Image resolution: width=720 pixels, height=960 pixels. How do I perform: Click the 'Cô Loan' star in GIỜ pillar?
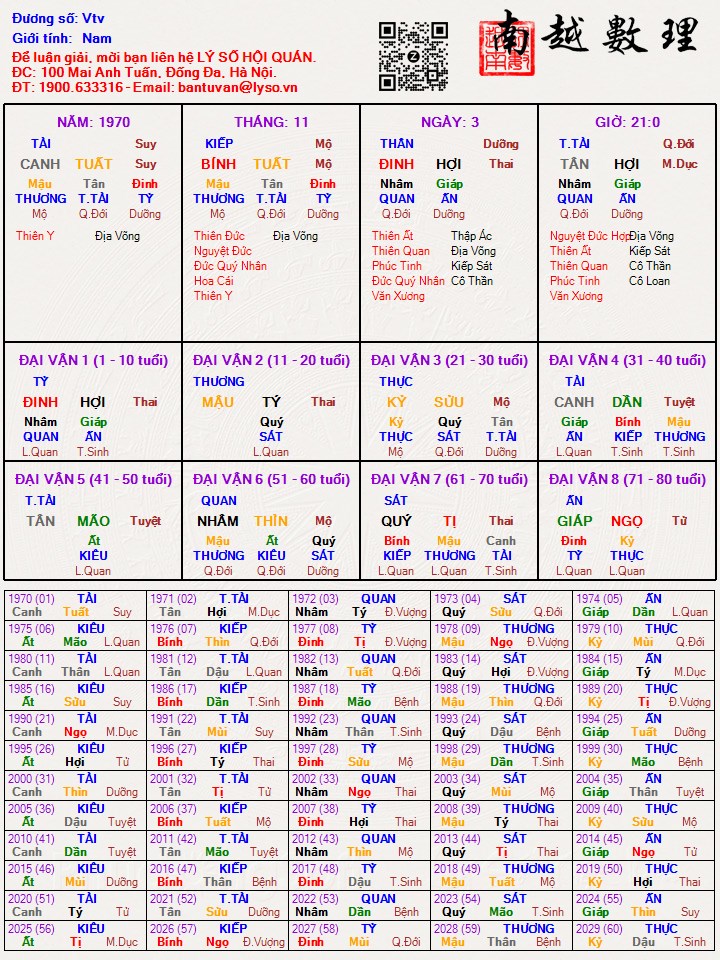pyautogui.click(x=650, y=281)
